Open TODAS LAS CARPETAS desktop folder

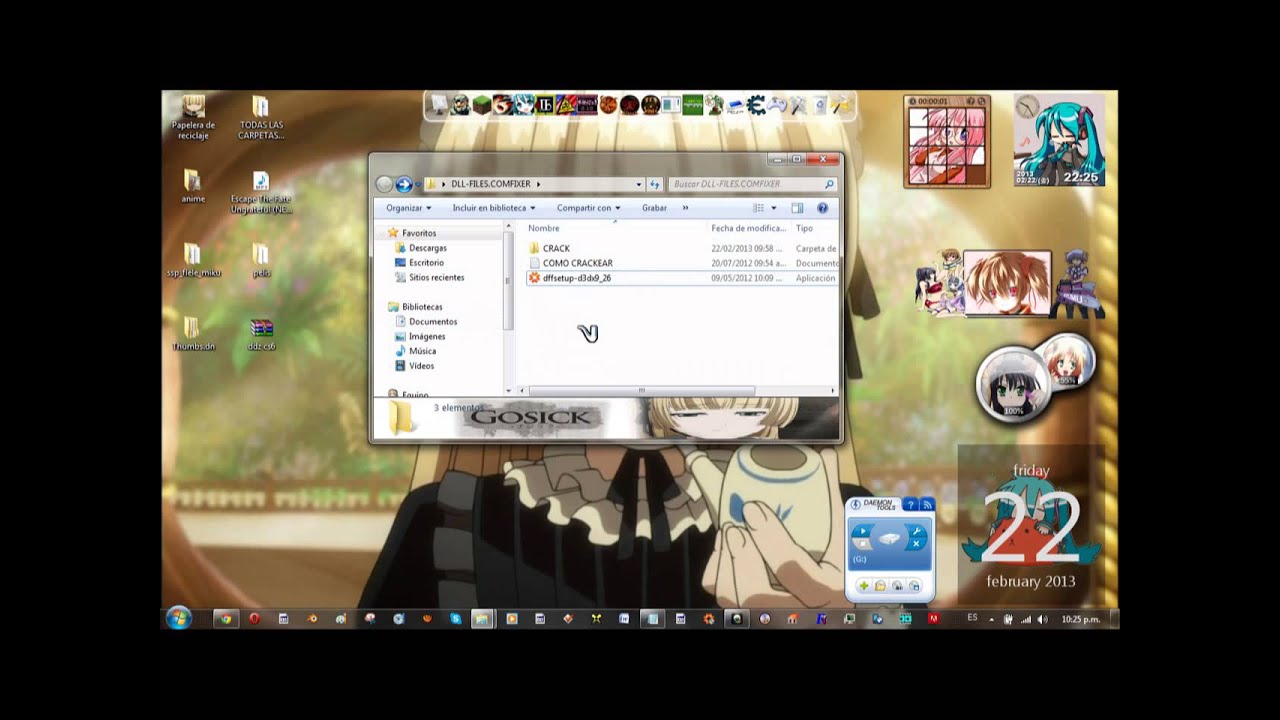261,117
